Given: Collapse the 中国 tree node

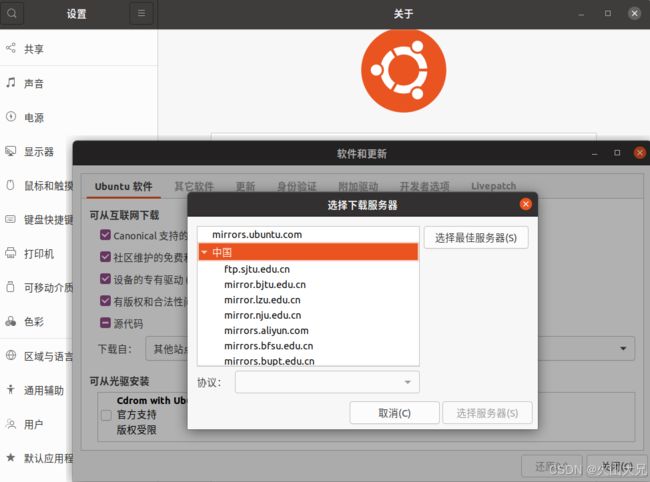Looking at the screenshot, I should pyautogui.click(x=204, y=252).
